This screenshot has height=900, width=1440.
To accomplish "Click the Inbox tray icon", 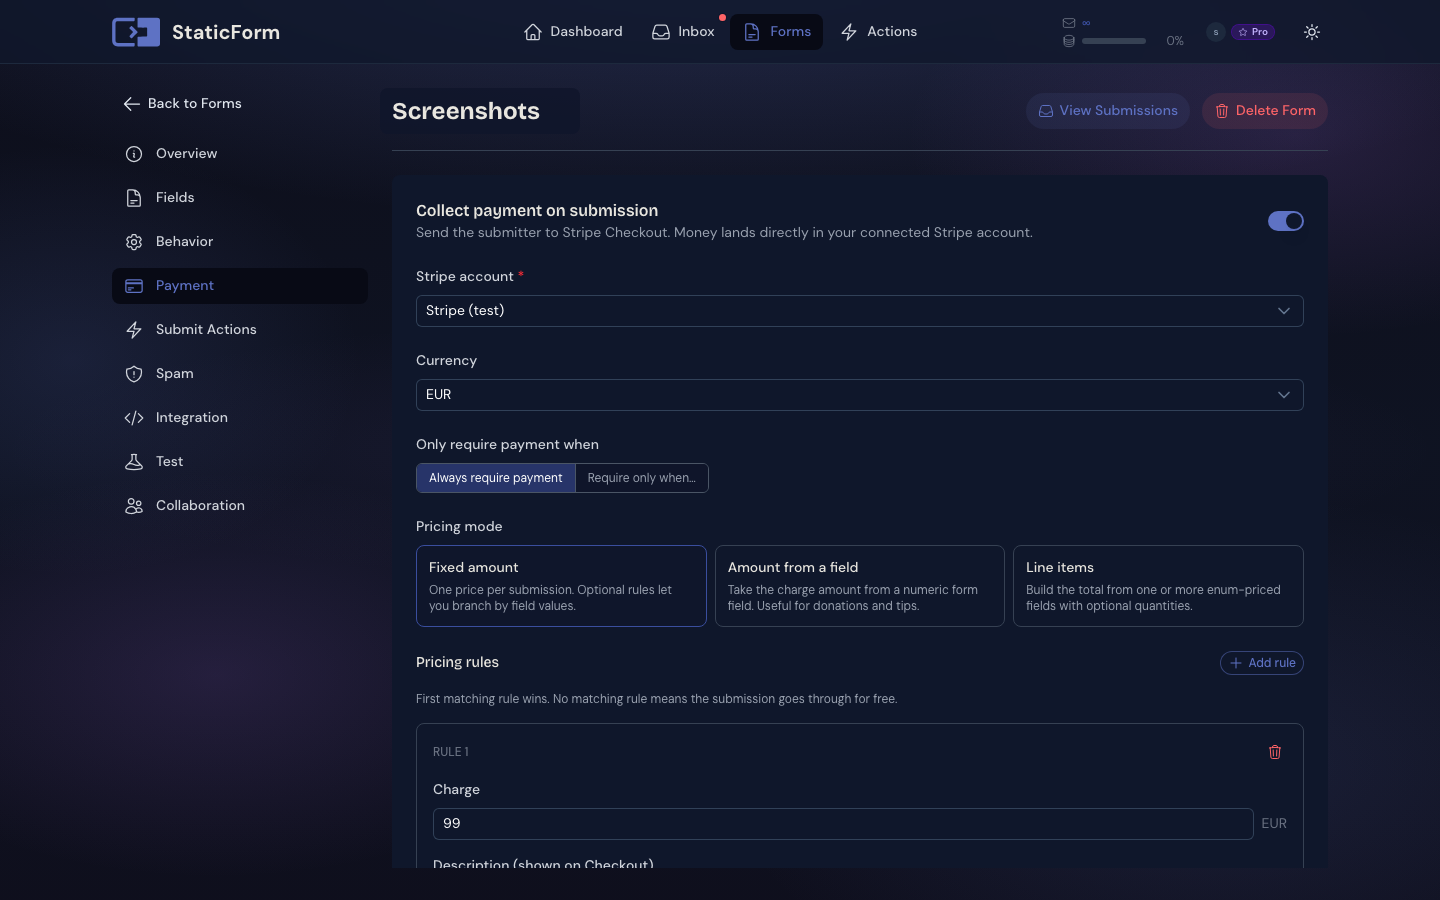I will point(661,32).
